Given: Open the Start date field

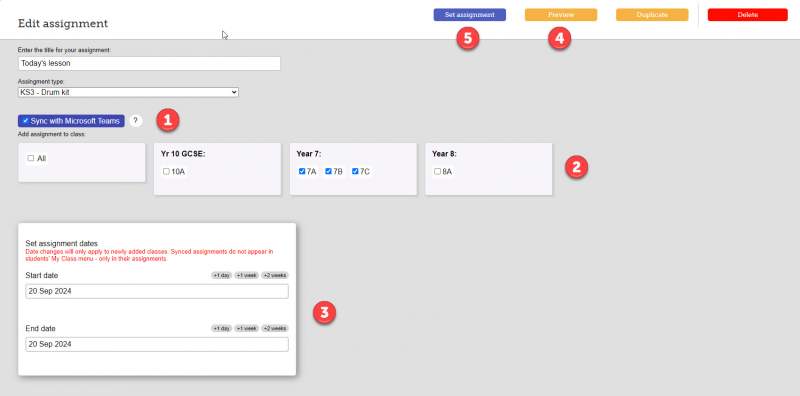Looking at the screenshot, I should (157, 291).
